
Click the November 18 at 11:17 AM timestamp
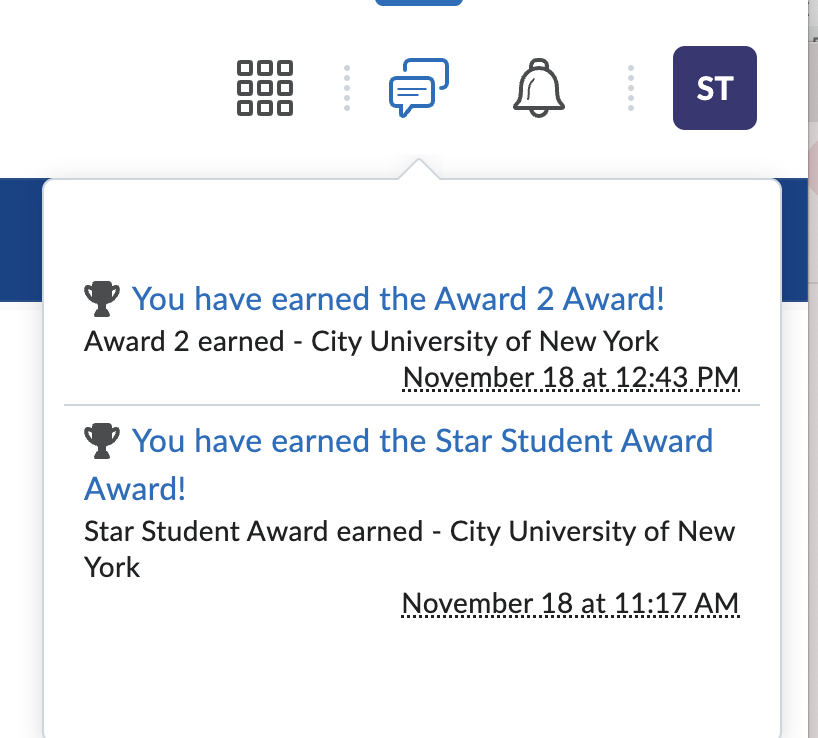(570, 604)
